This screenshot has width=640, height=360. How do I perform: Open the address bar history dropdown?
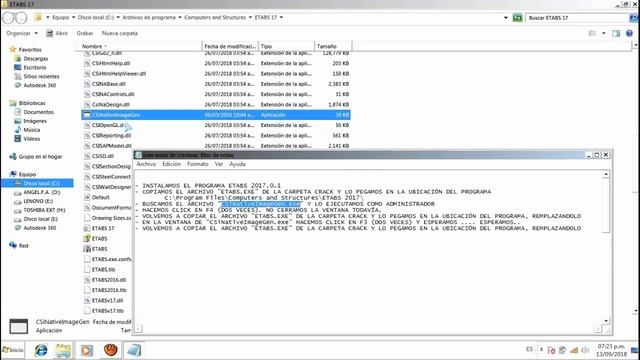506,18
